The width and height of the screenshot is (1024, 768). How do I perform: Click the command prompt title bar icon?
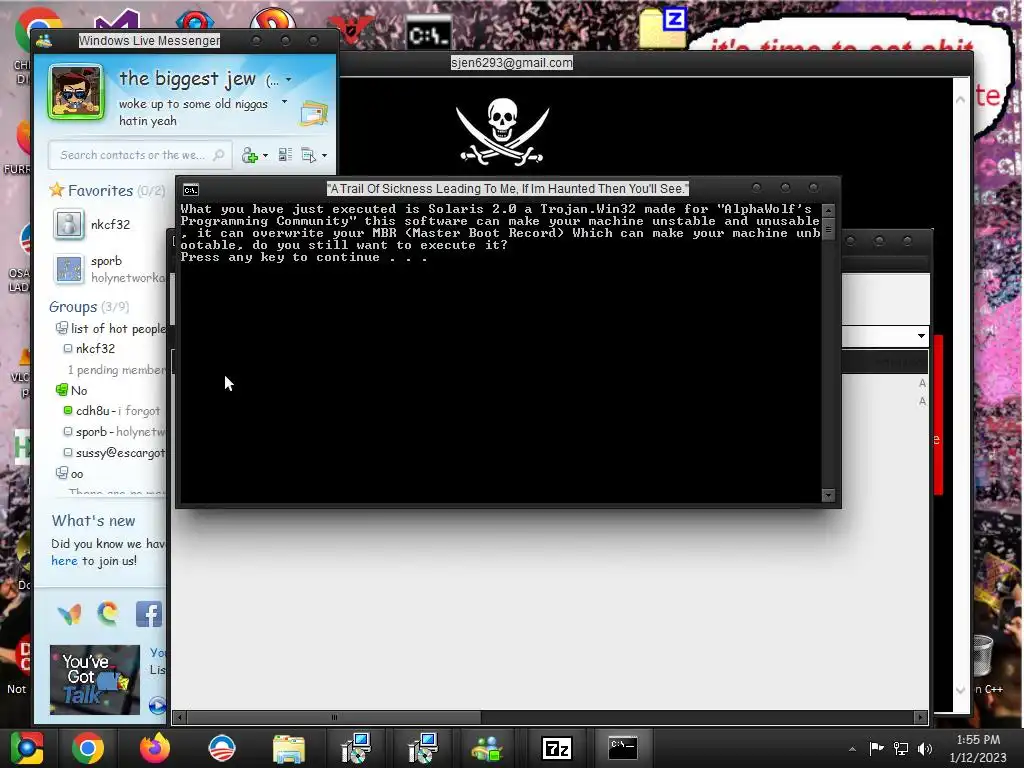191,190
